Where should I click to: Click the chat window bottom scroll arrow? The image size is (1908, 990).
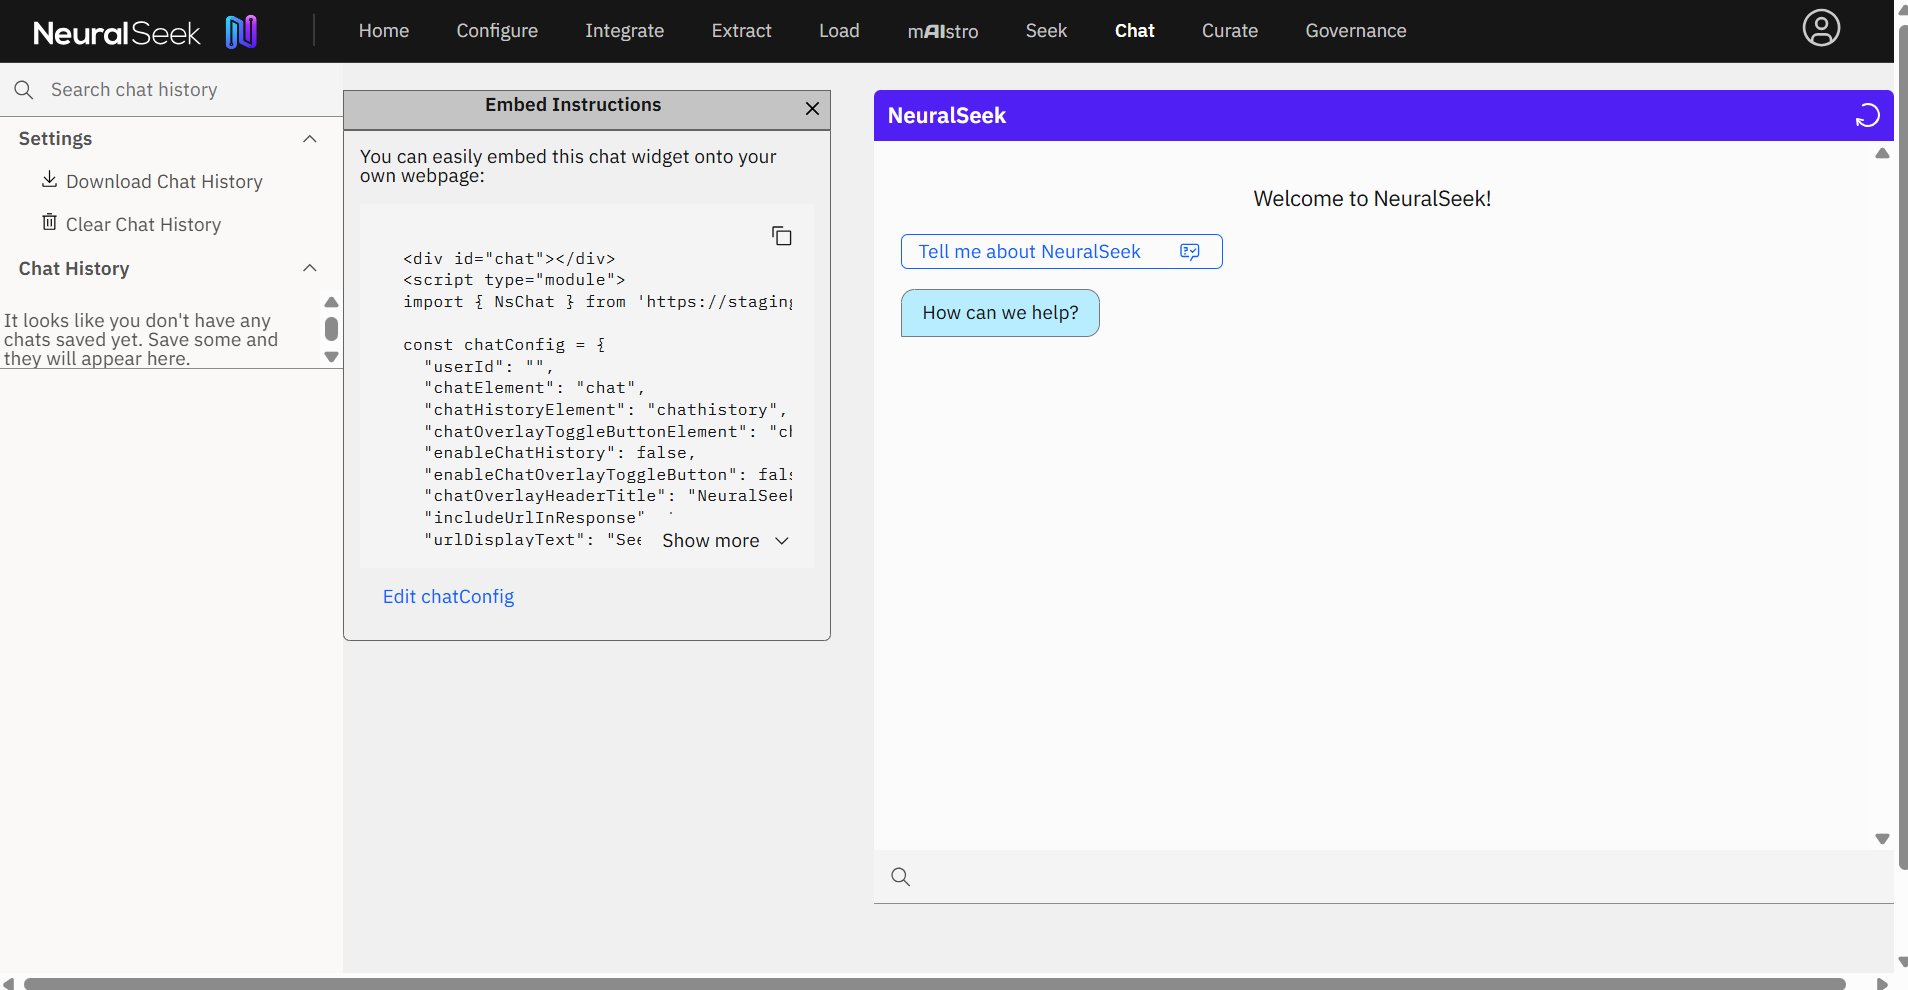1882,839
